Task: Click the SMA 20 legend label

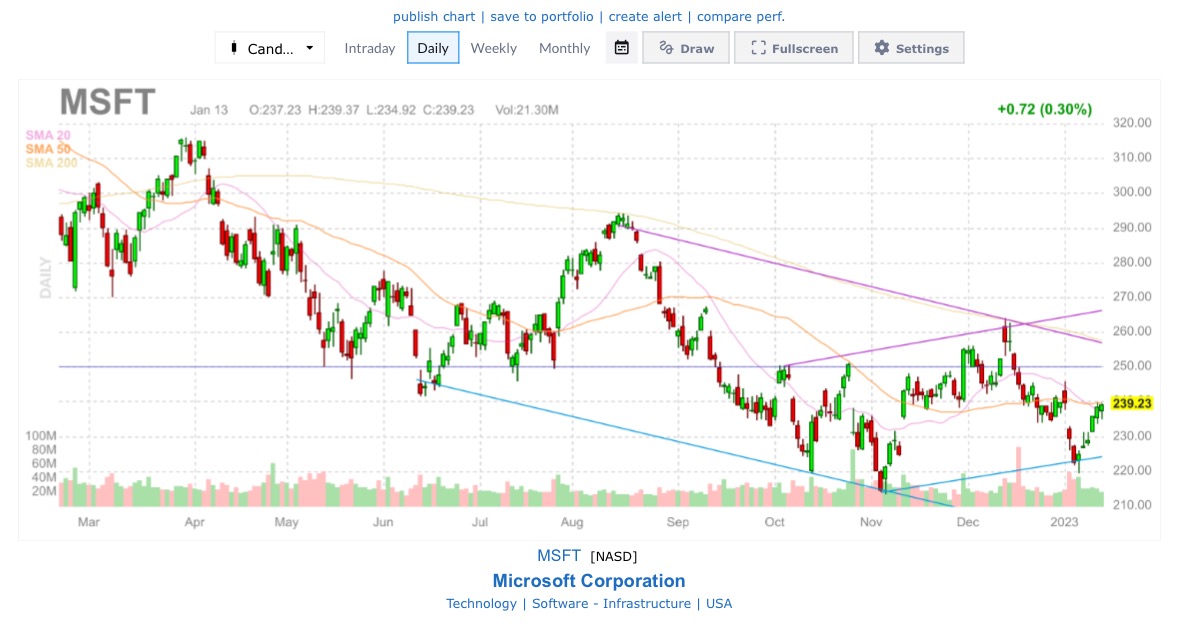Action: tap(48, 135)
